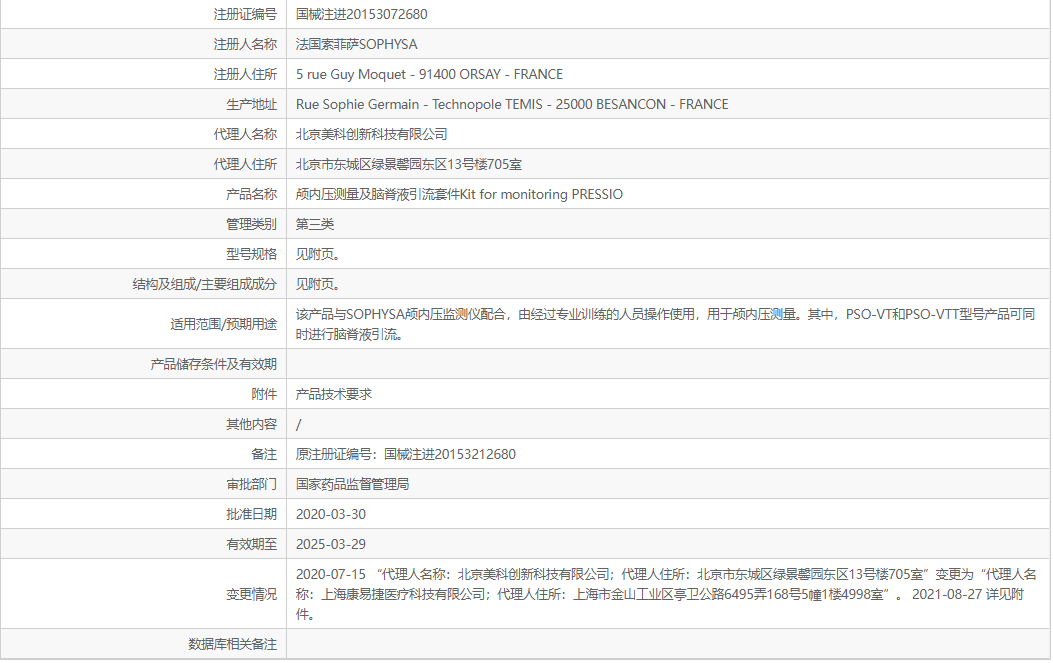Click the 批准日期 label
This screenshot has width=1053, height=663.
point(251,515)
